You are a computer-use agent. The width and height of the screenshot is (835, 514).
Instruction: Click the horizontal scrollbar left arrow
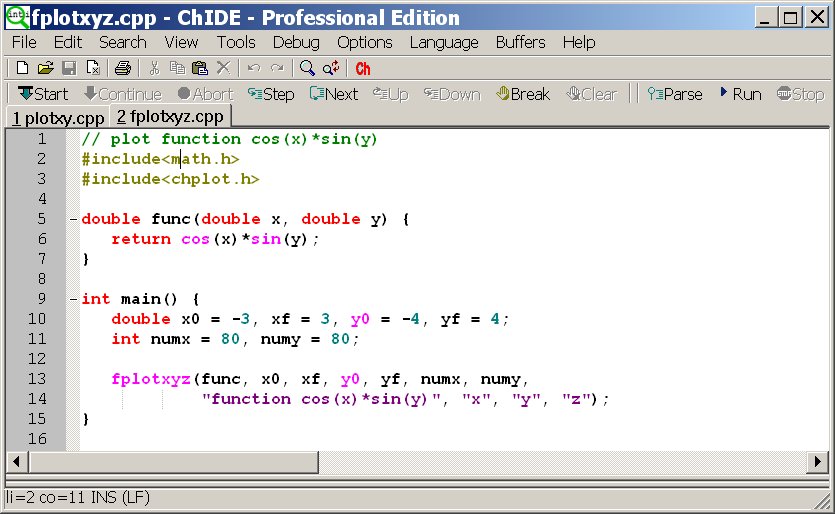pos(17,461)
